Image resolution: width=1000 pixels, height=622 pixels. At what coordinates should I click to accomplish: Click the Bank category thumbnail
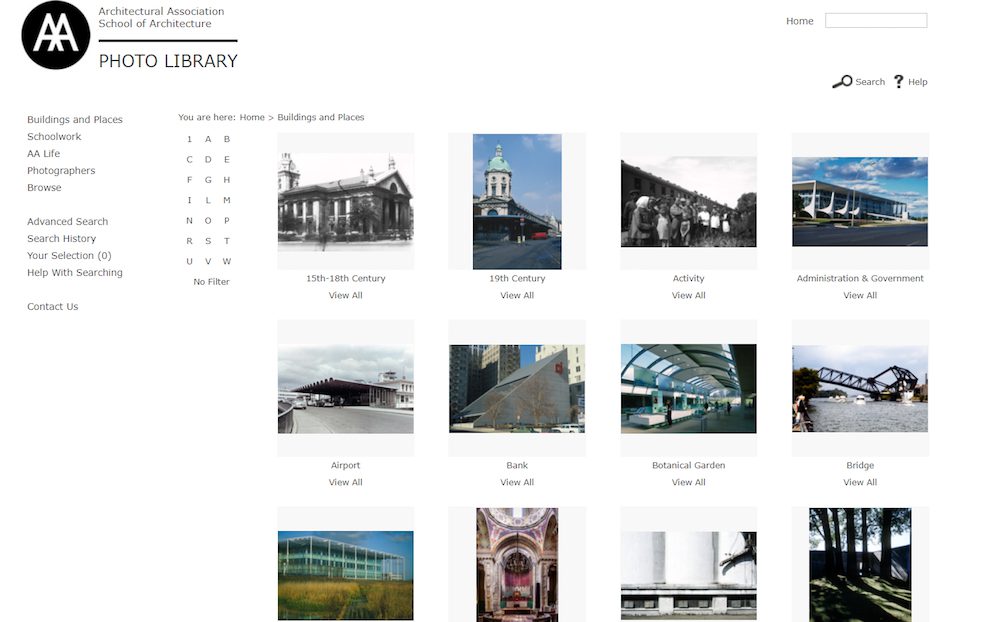[517, 384]
